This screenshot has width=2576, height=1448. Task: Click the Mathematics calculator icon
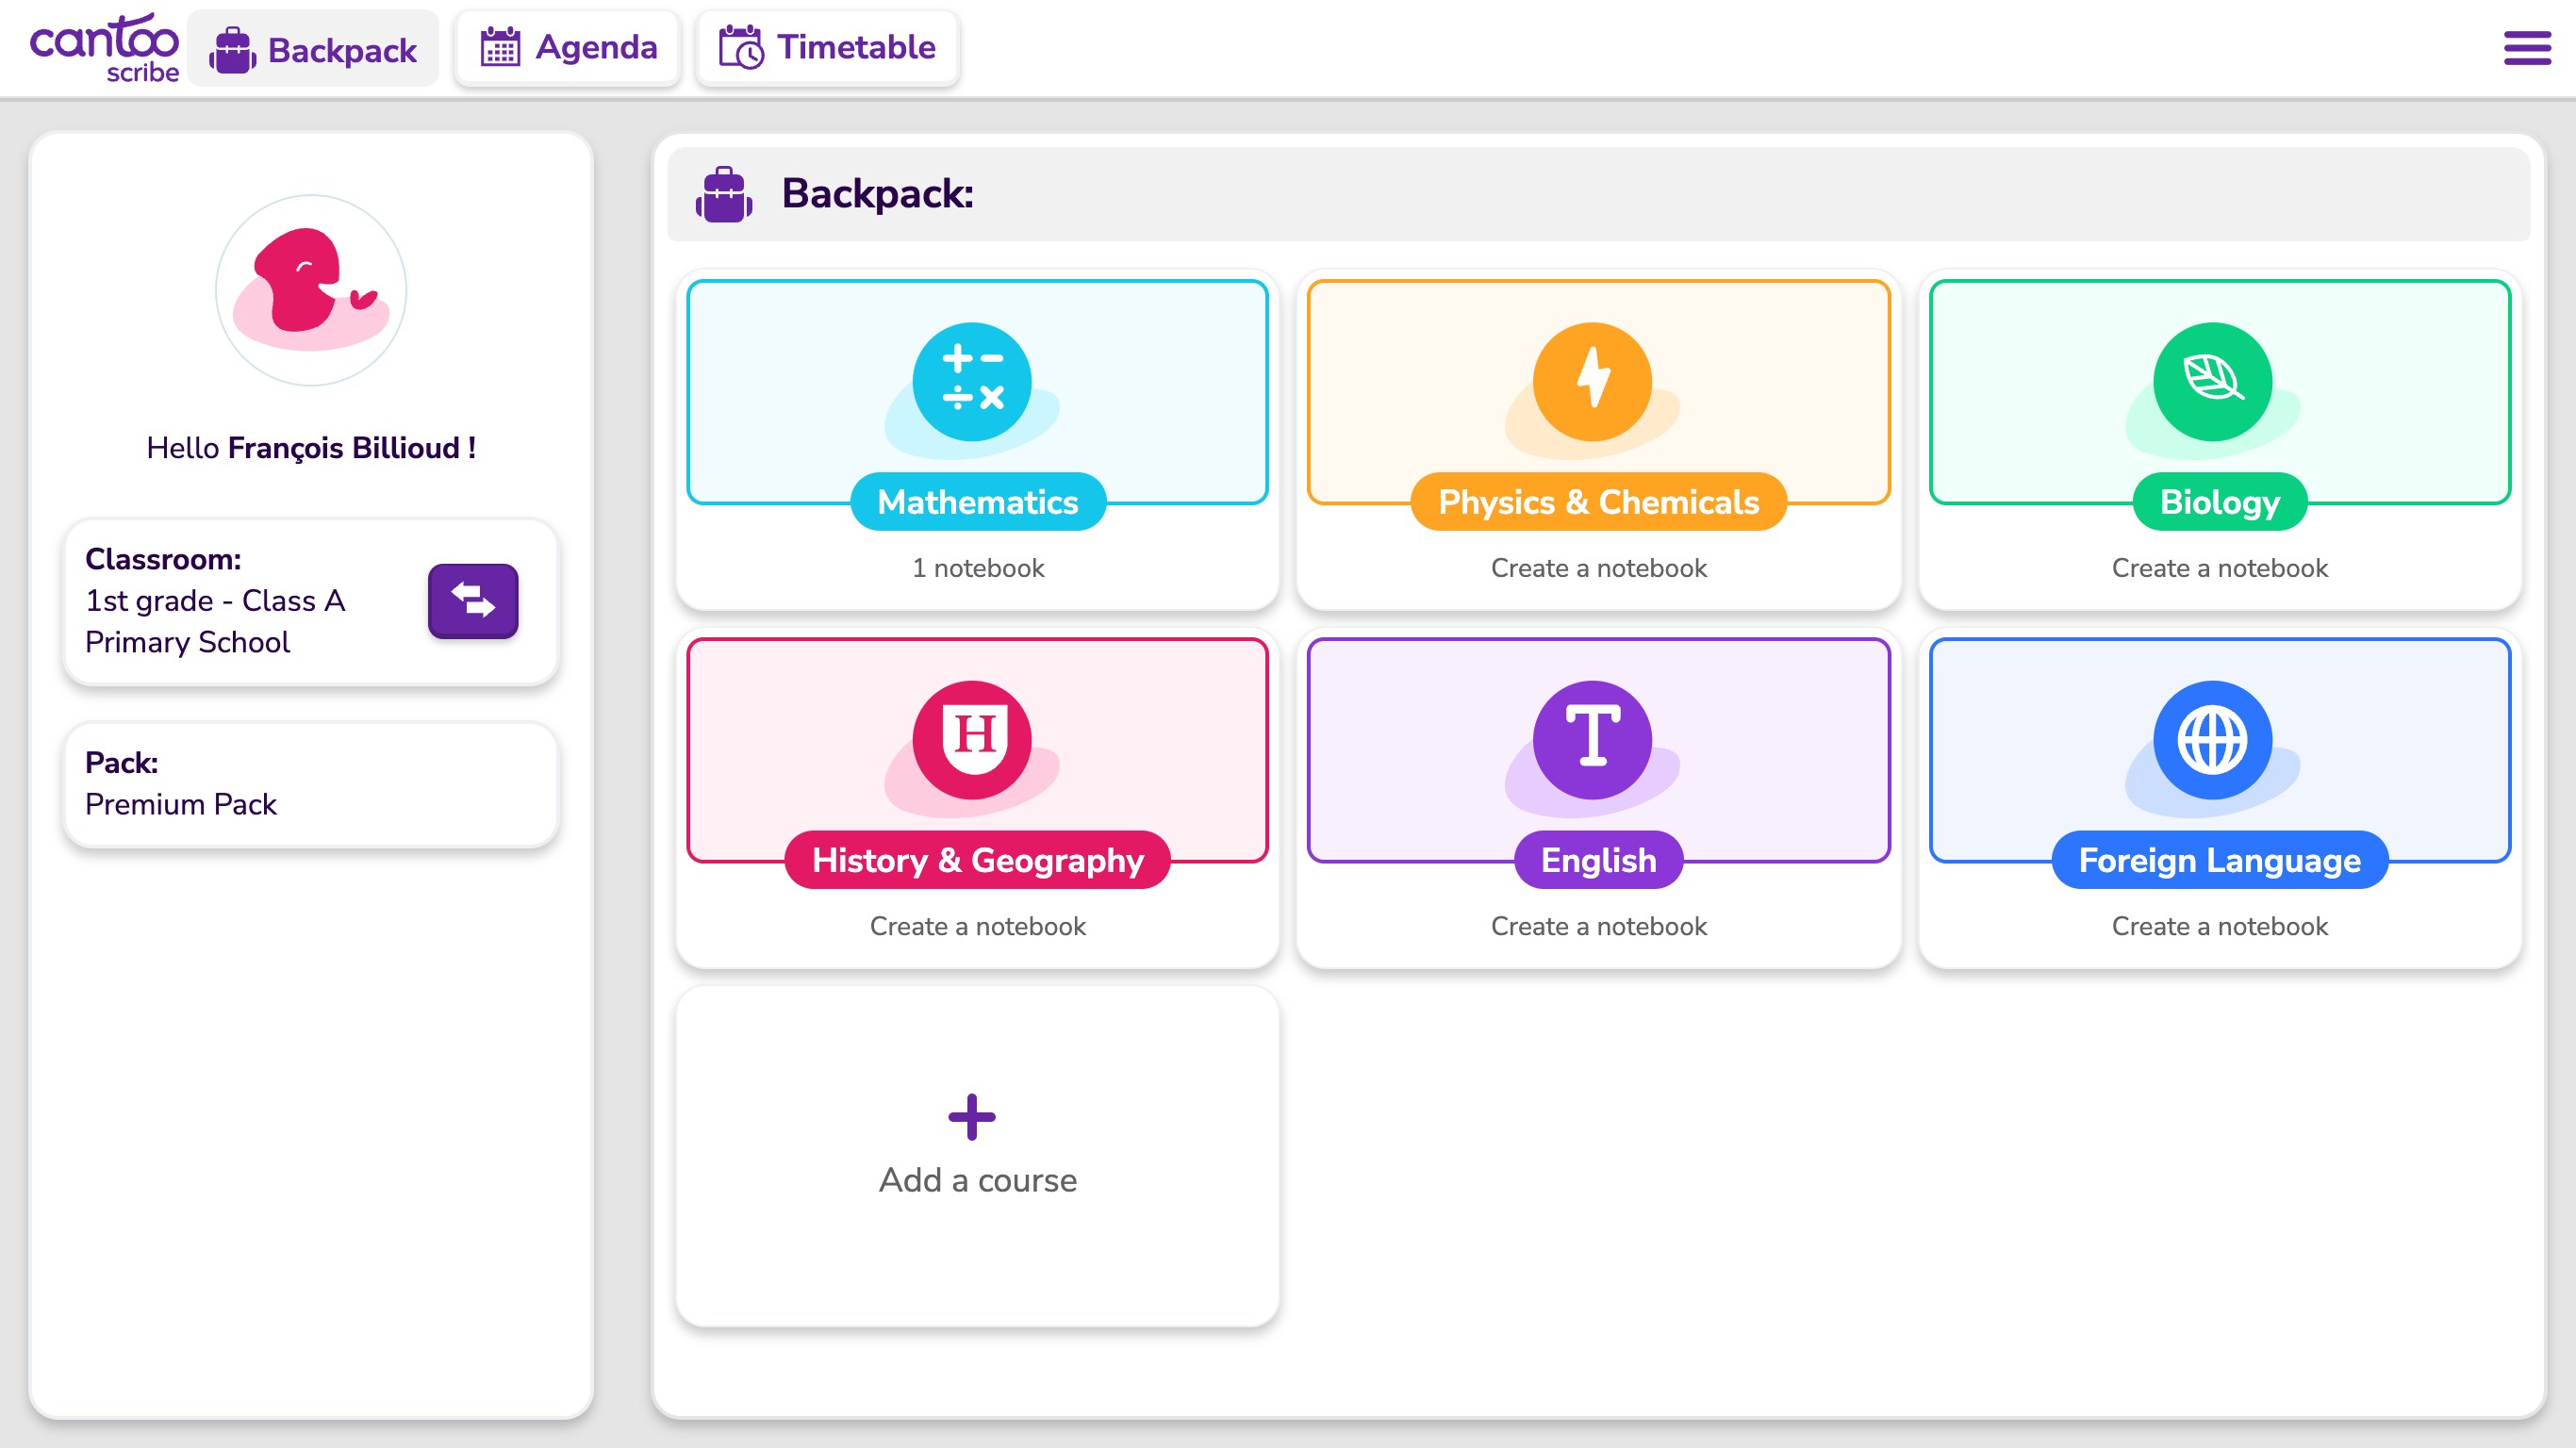click(x=971, y=382)
